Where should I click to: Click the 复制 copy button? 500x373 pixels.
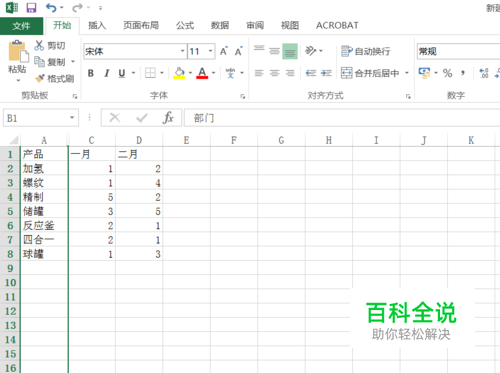pyautogui.click(x=50, y=62)
